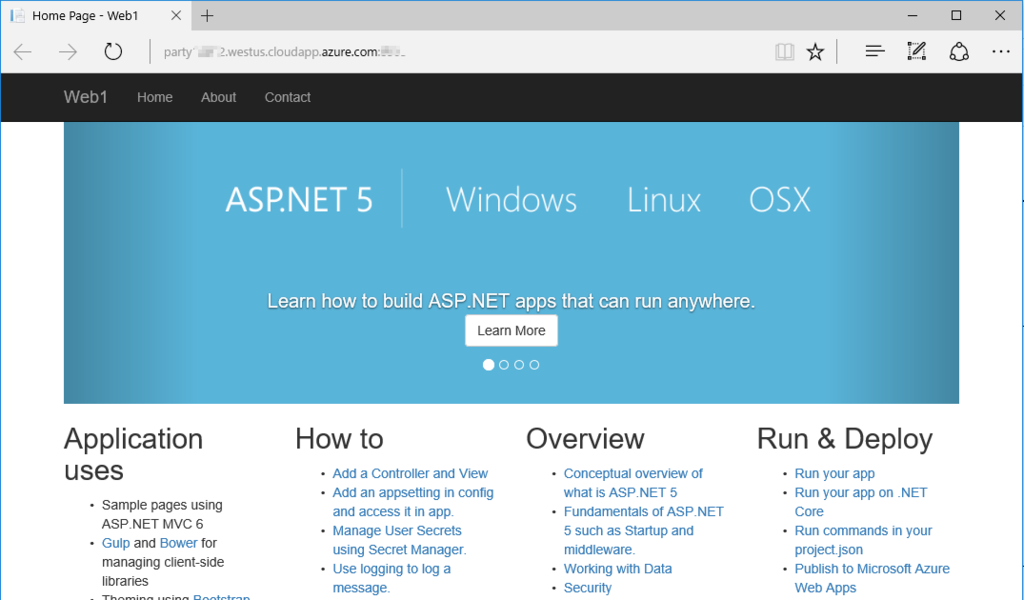Image resolution: width=1024 pixels, height=600 pixels.
Task: Make a Web Note pen icon
Action: [x=917, y=51]
